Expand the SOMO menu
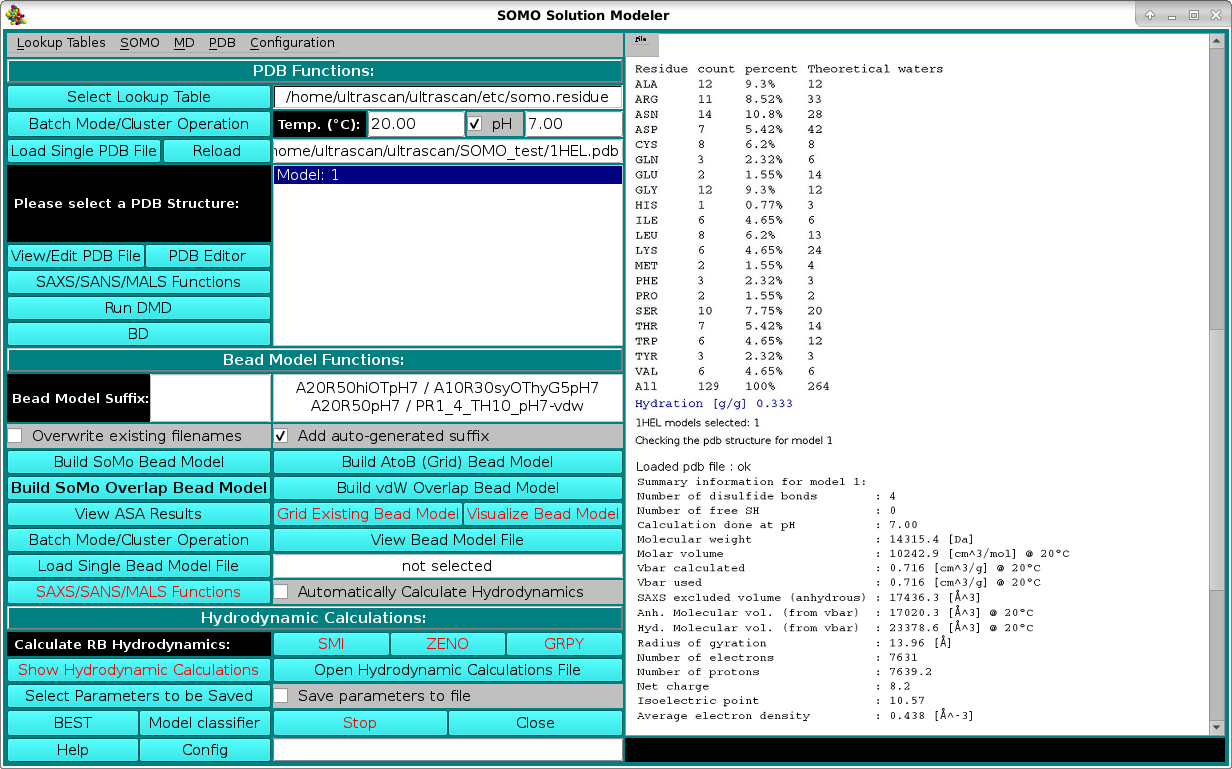This screenshot has width=1232, height=769. click(x=140, y=43)
